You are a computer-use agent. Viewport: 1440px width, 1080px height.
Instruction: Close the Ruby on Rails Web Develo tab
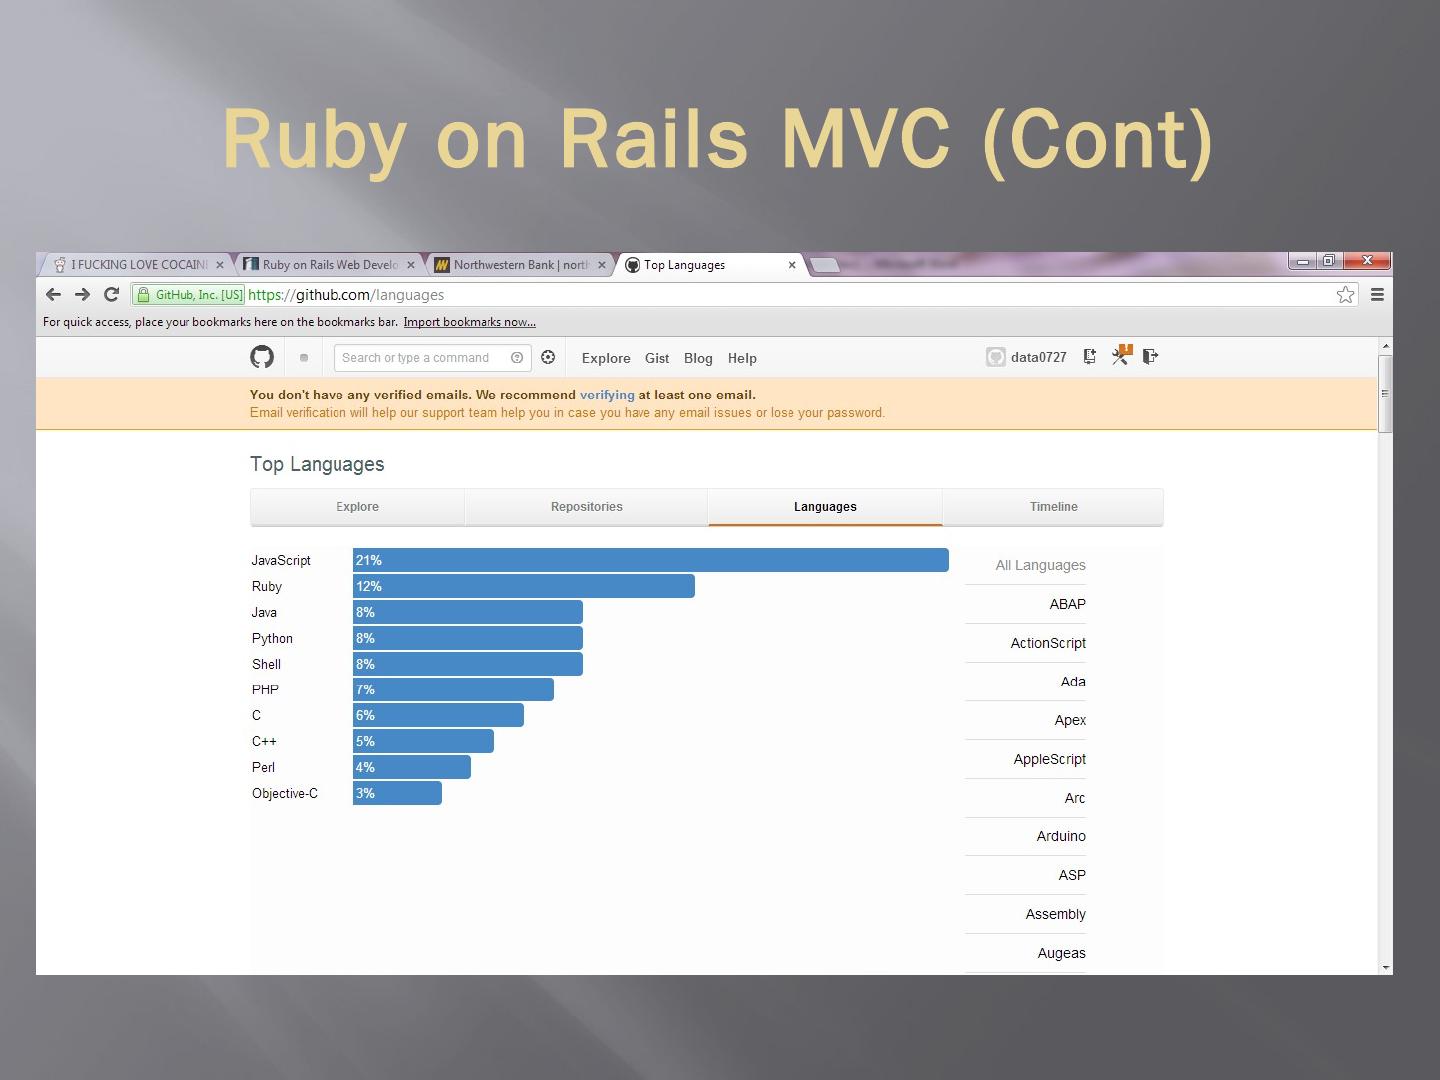tap(411, 265)
